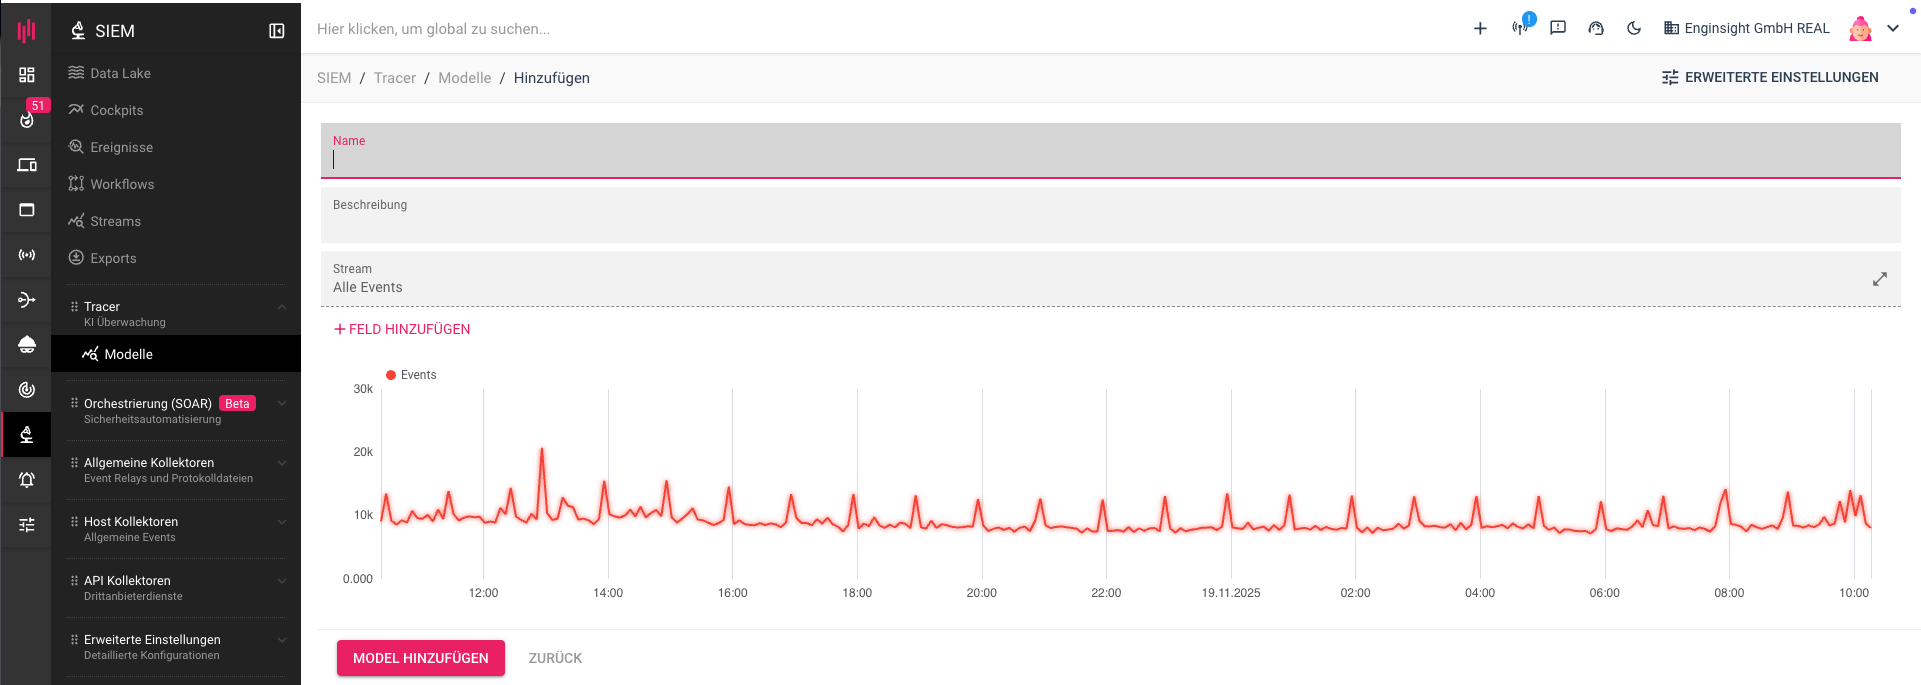Go to Workflows in sidebar
The width and height of the screenshot is (1921, 685).
pos(122,184)
